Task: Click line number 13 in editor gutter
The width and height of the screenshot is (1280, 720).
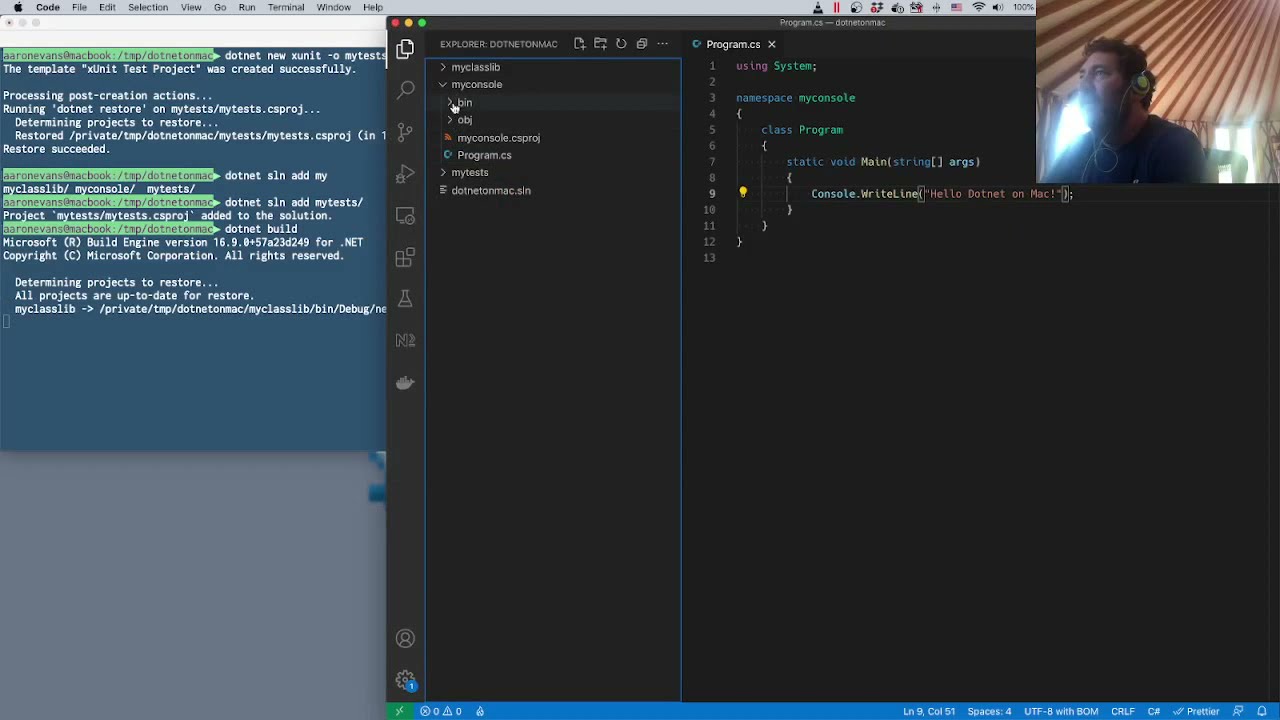Action: 710,258
